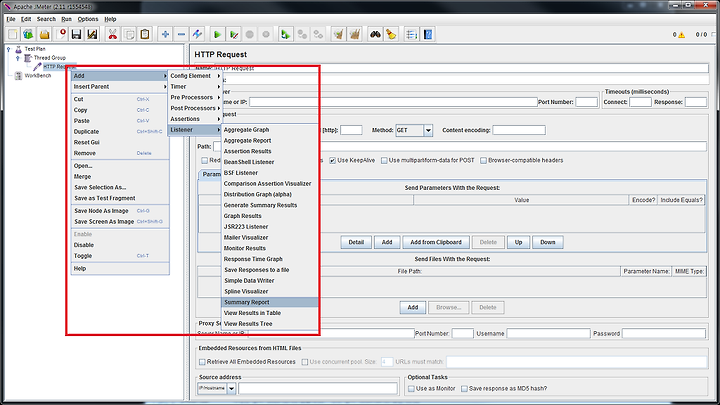
Task: Collapse the Thread Group tree node
Action: 17,58
